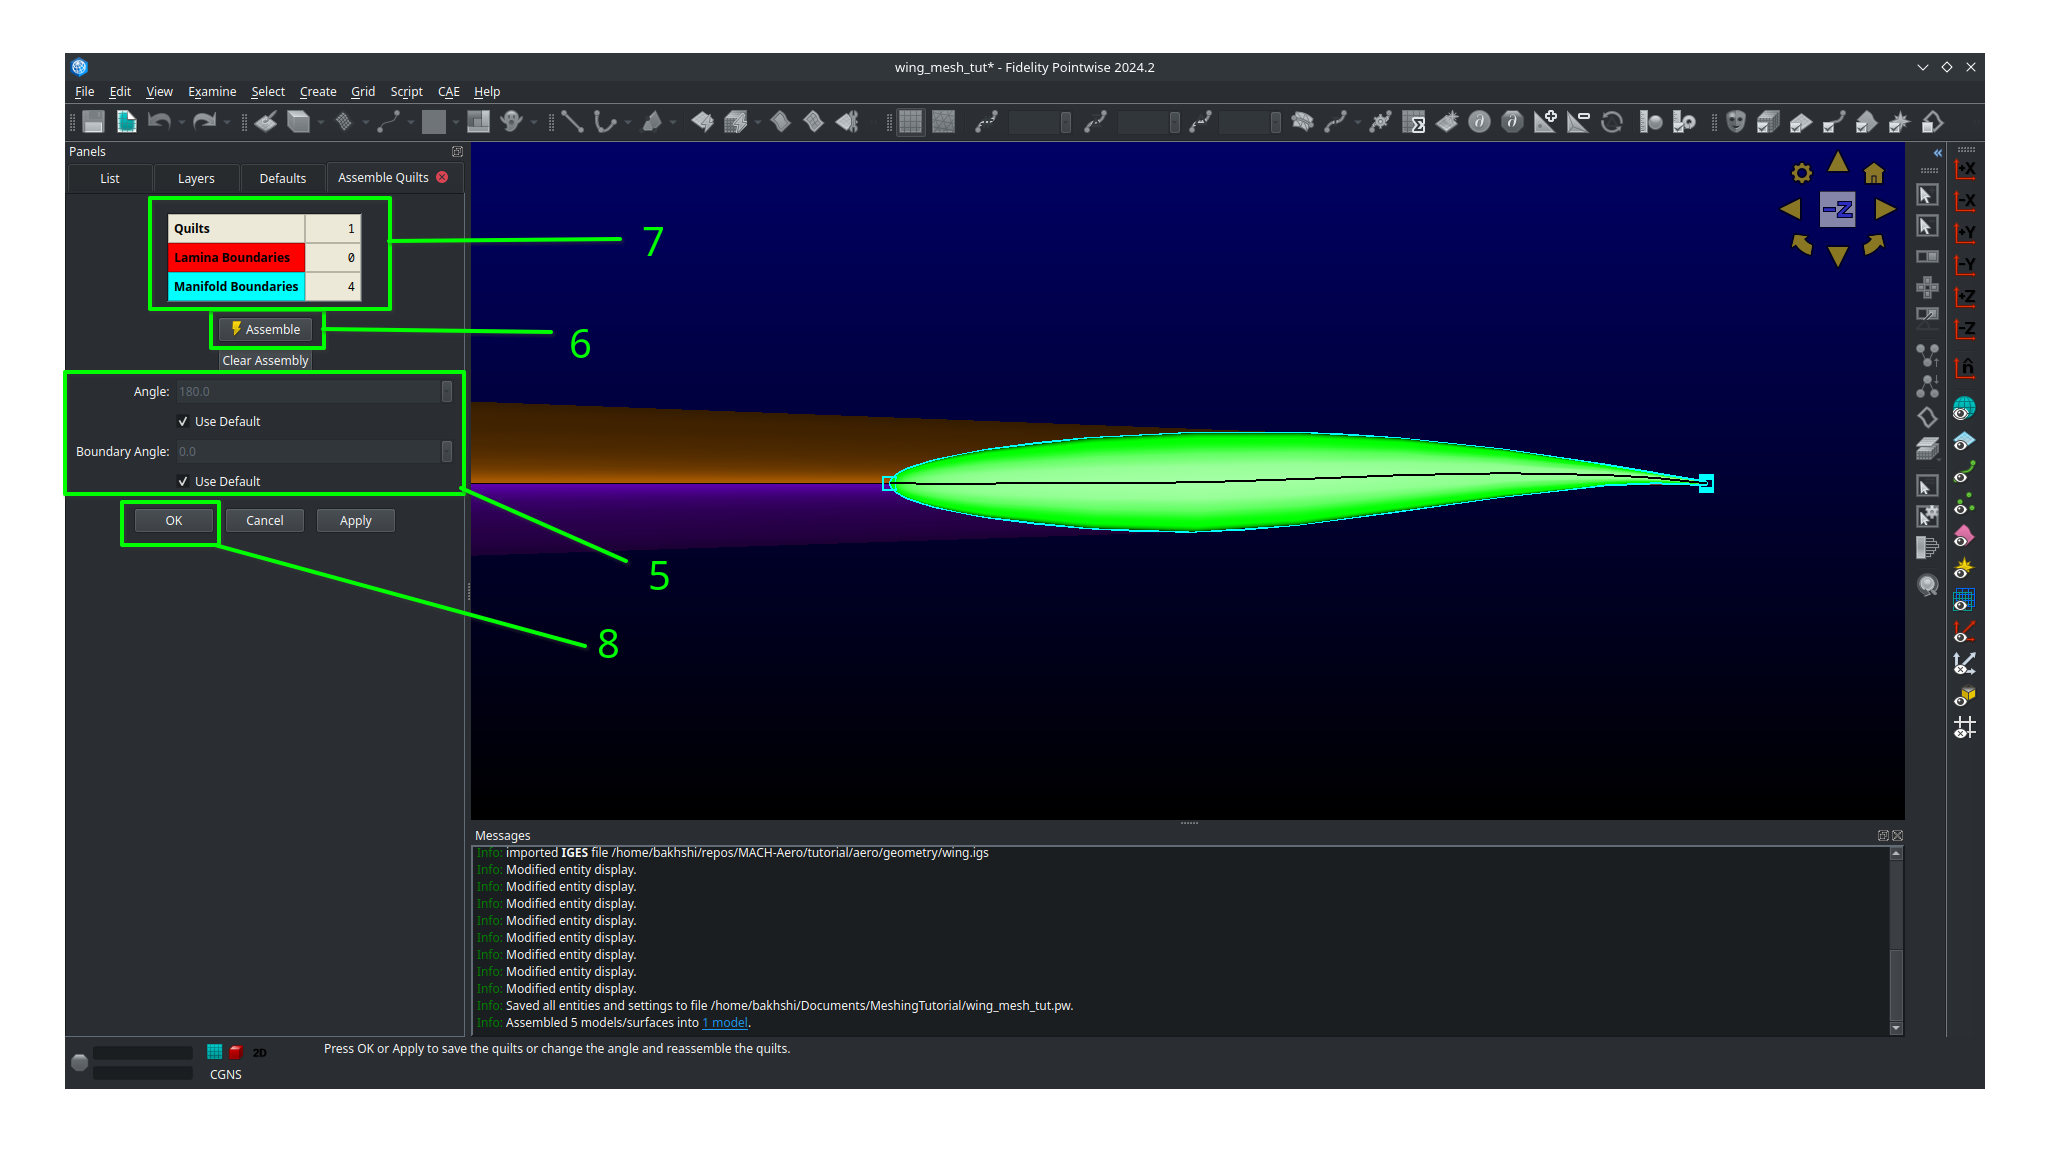Click the Save file icon
This screenshot has width=2050, height=1166.
[93, 122]
